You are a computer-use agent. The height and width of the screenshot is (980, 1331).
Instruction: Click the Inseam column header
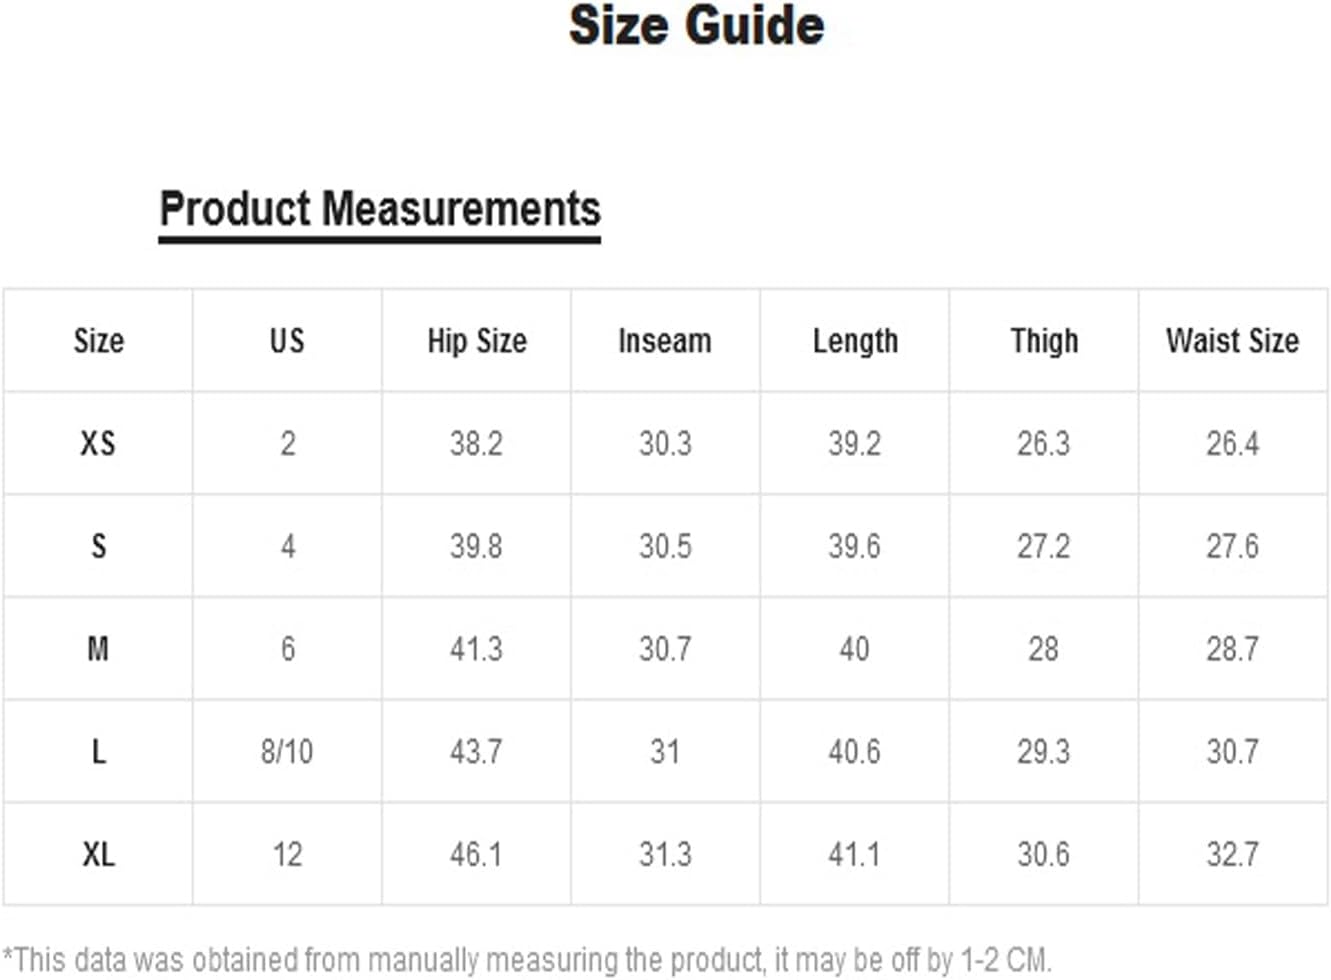point(665,341)
